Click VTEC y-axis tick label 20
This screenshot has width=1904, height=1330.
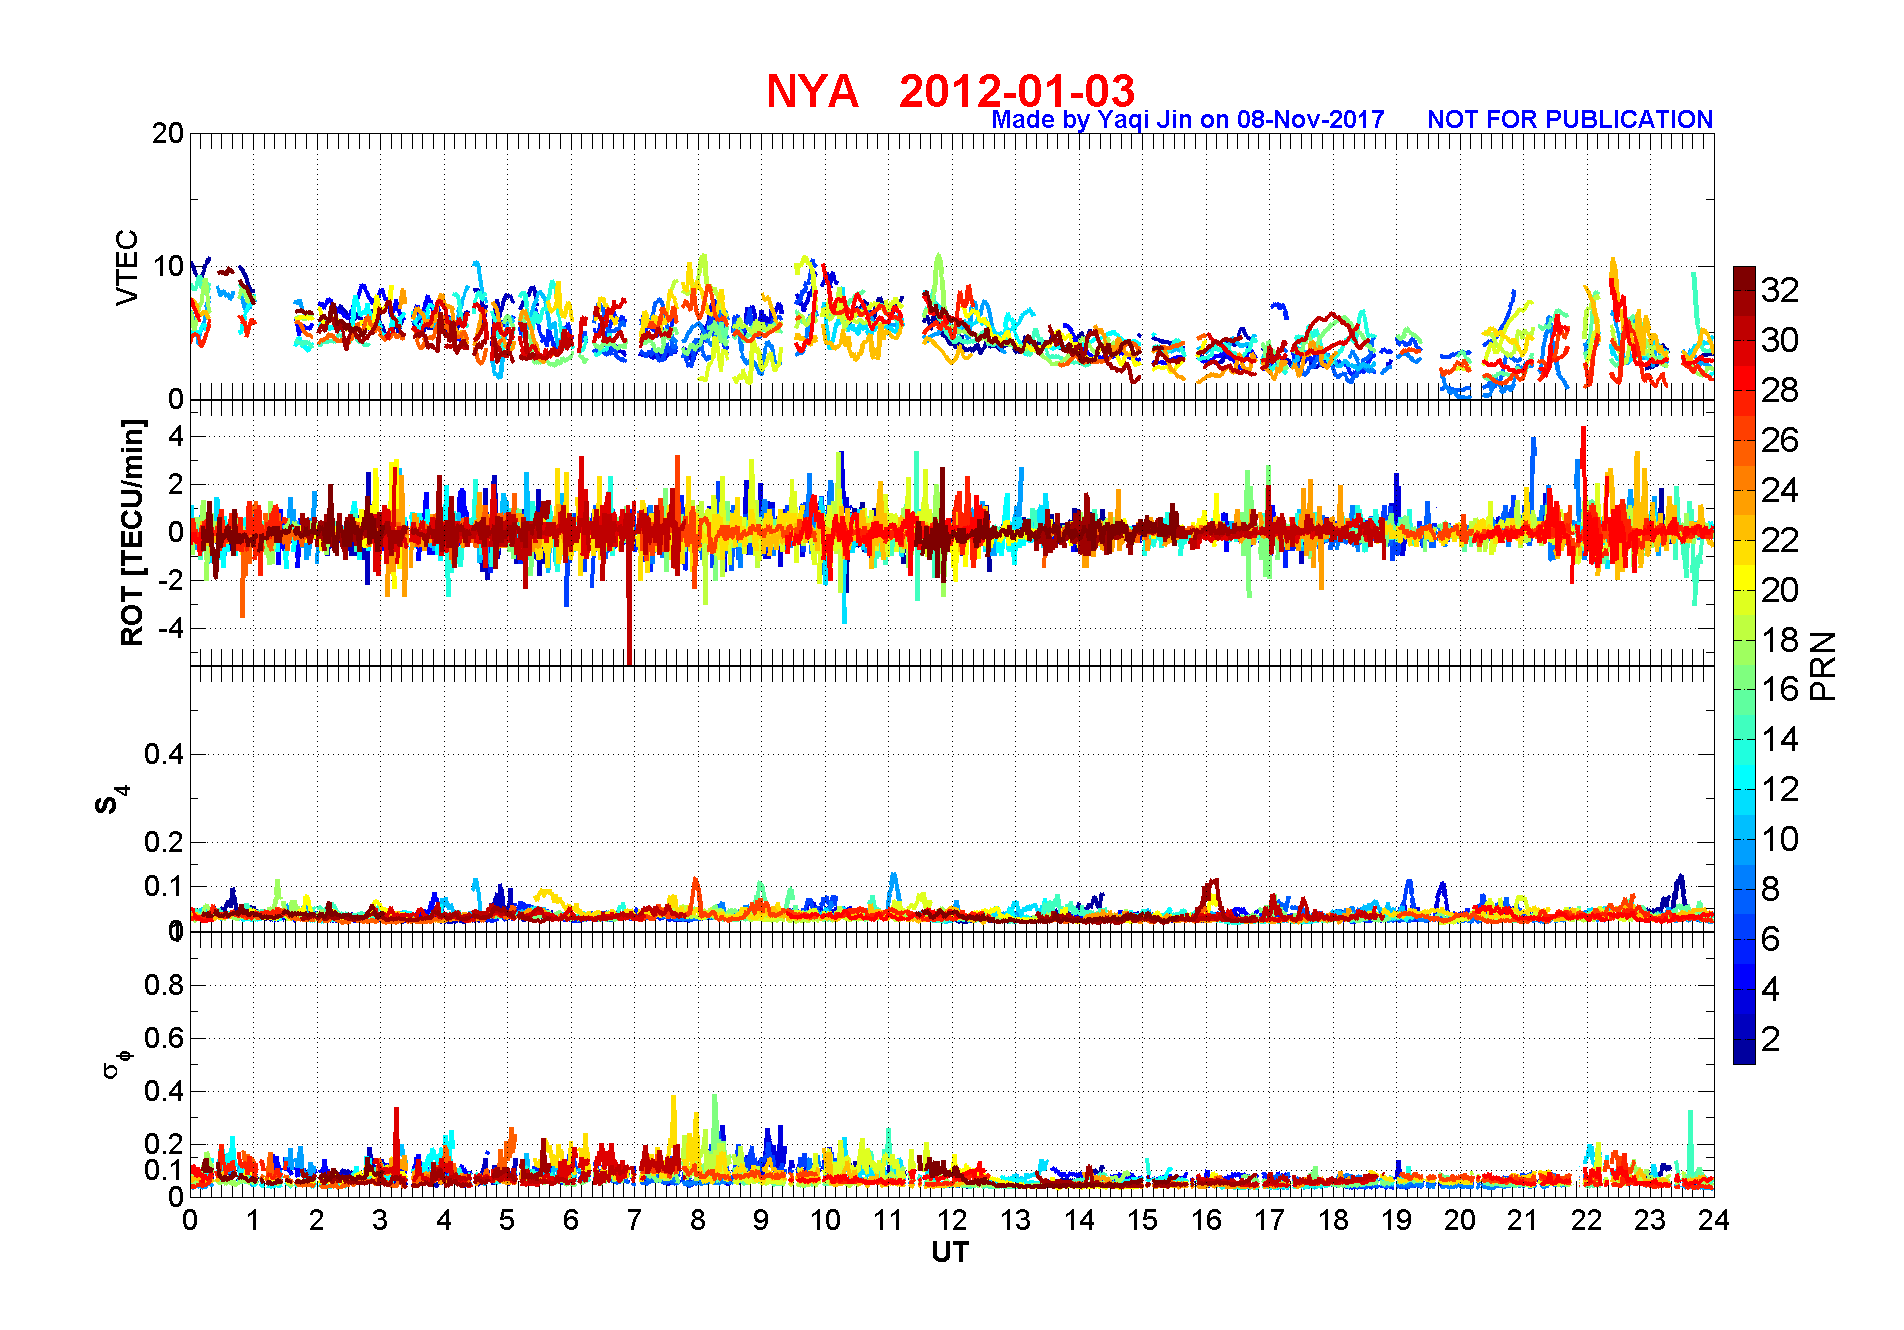(x=168, y=133)
